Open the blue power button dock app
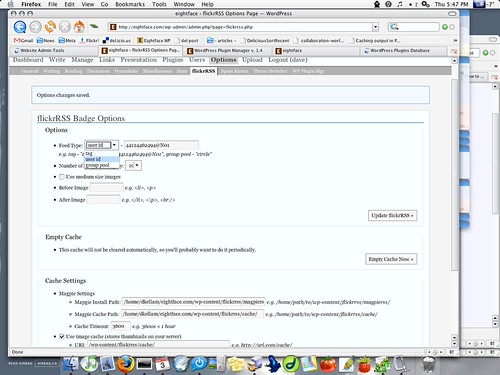500x375 pixels. 199,364
